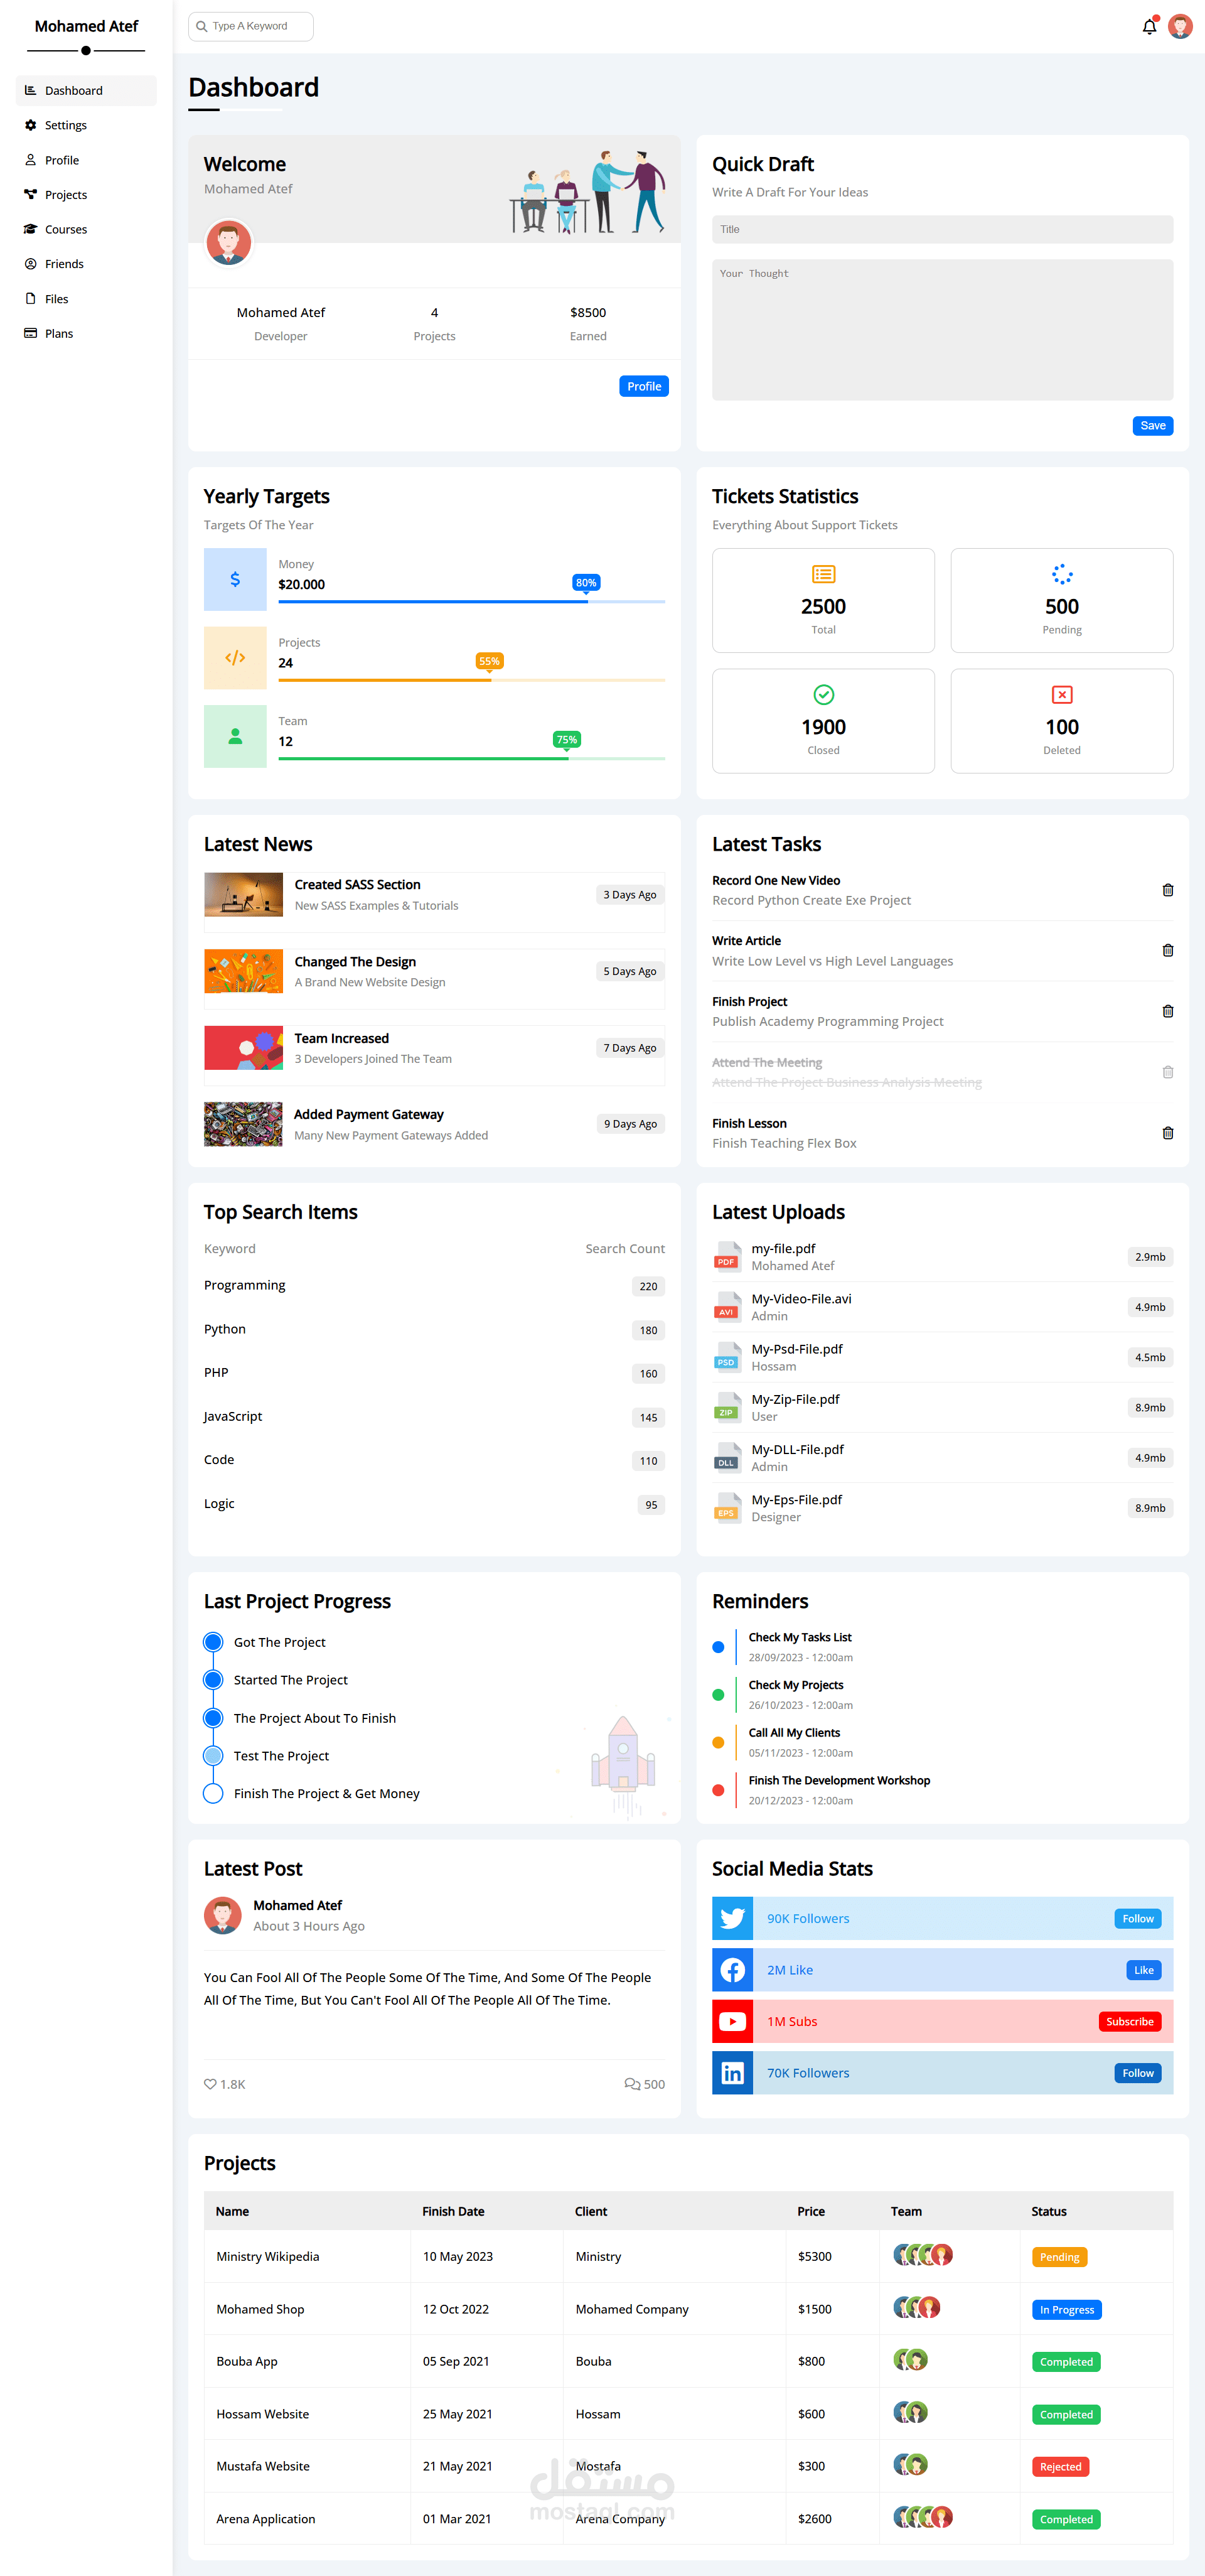The height and width of the screenshot is (2576, 1205).
Task: Click Test The Project progress circle
Action: 213,1755
